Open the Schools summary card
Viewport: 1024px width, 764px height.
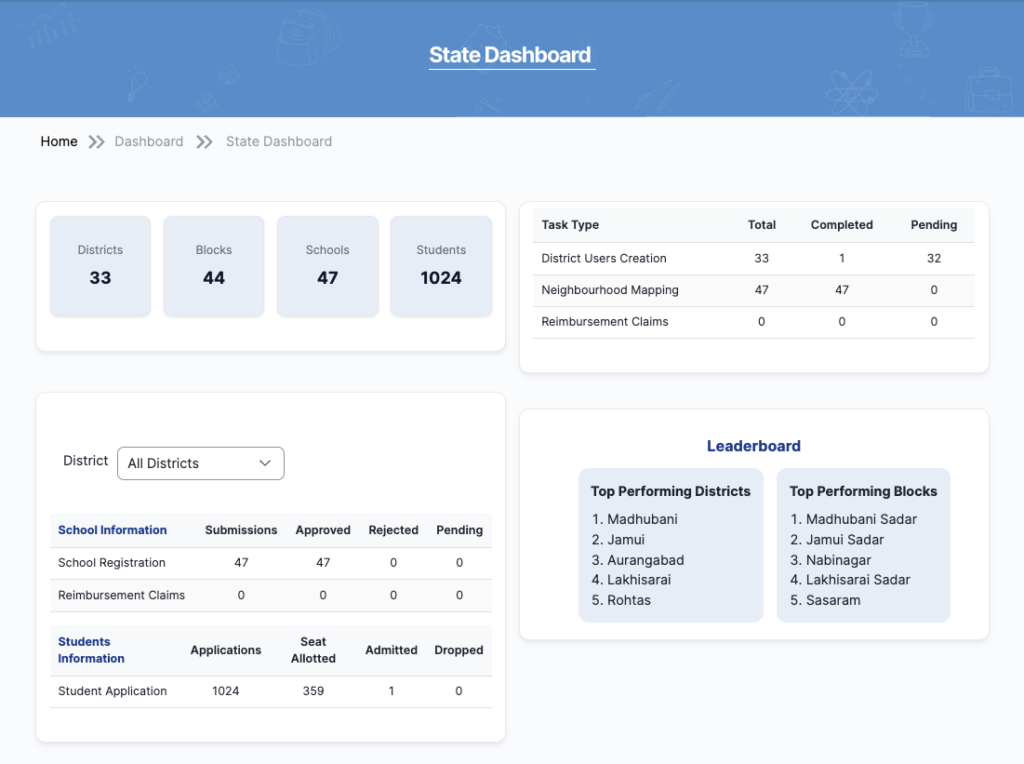327,266
